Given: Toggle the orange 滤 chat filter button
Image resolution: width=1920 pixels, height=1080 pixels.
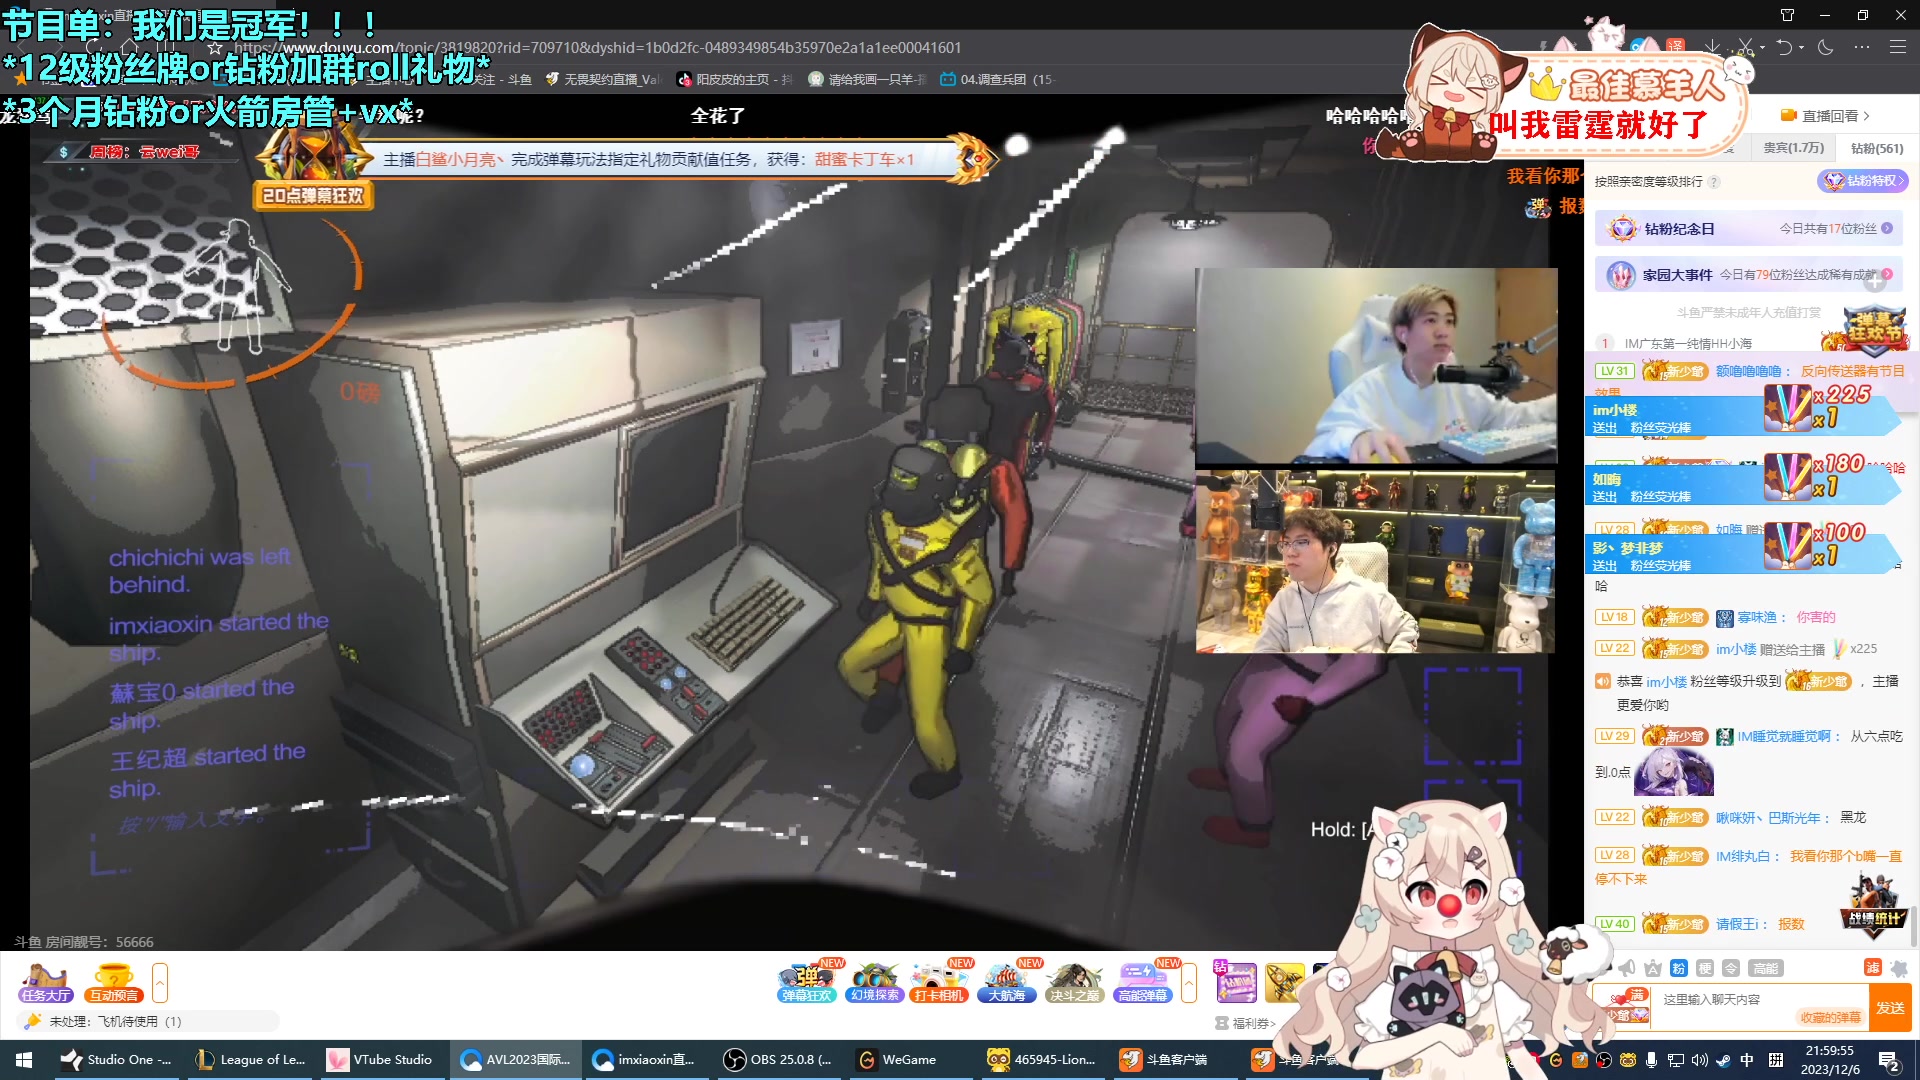Looking at the screenshot, I should click(x=1873, y=967).
